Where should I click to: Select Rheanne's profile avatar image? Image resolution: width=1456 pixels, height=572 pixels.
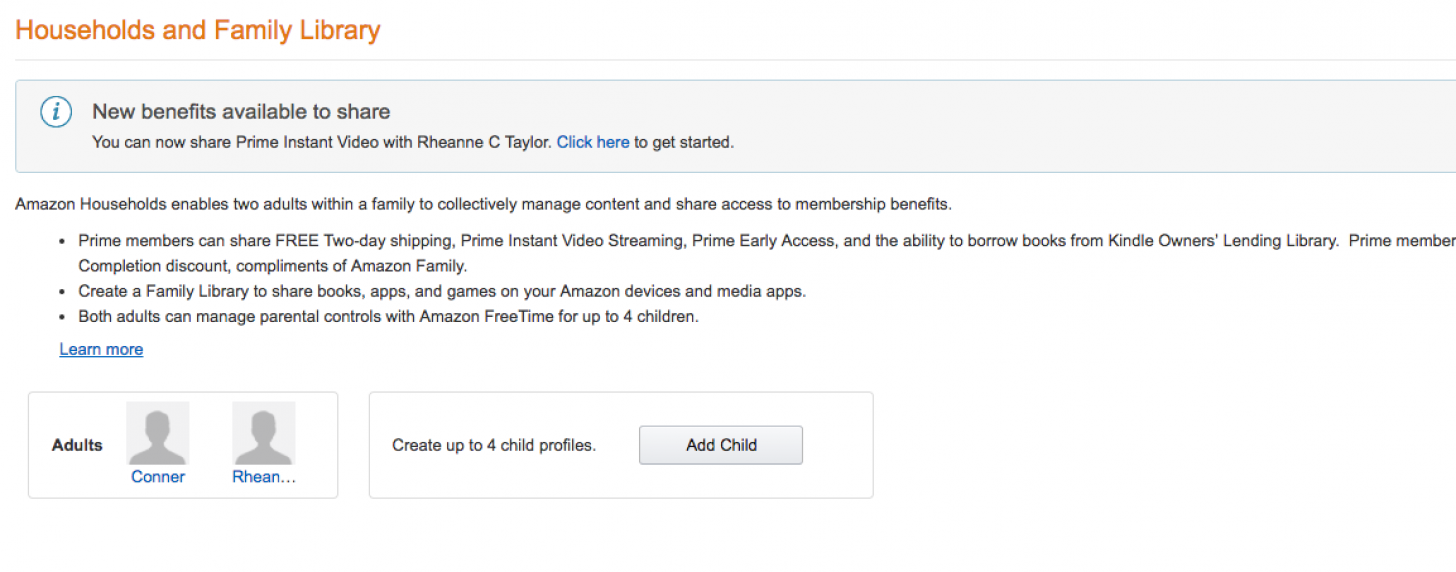coord(264,433)
